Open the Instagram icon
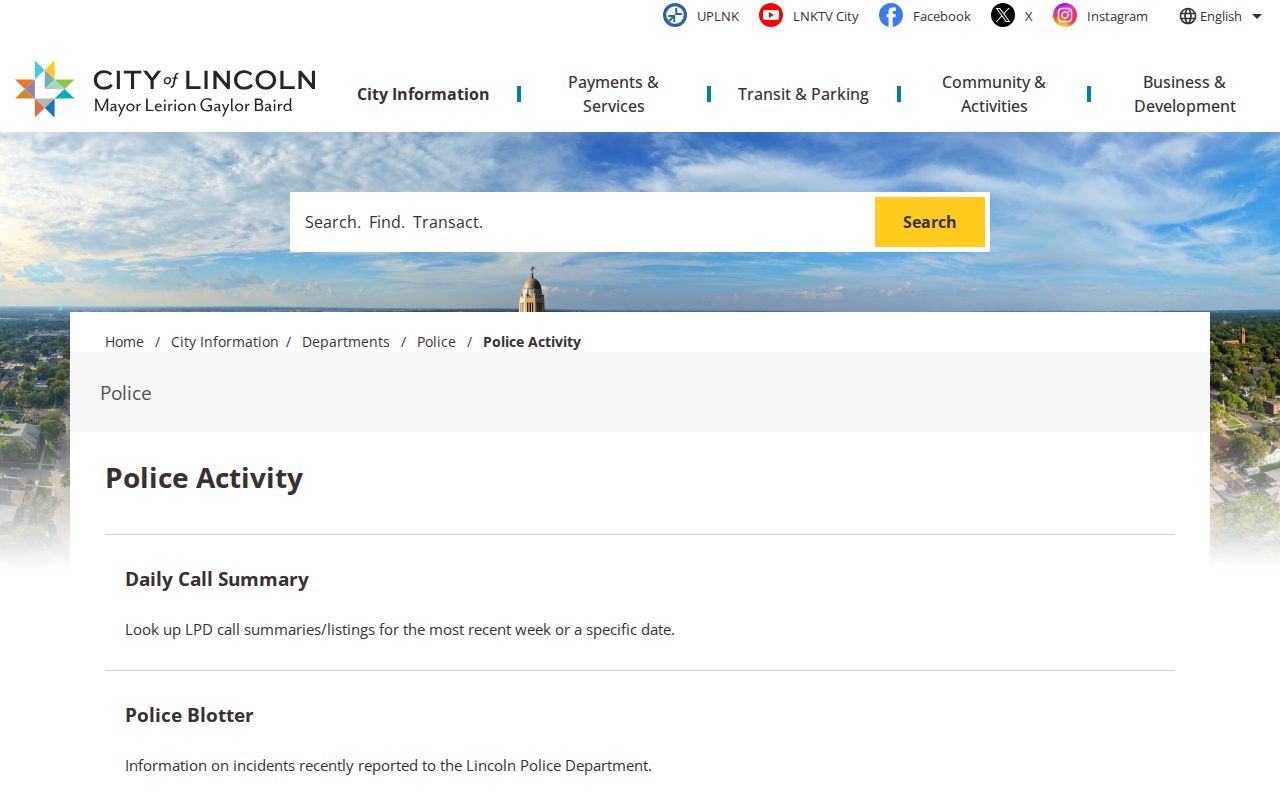The height and width of the screenshot is (800, 1280). tap(1065, 15)
